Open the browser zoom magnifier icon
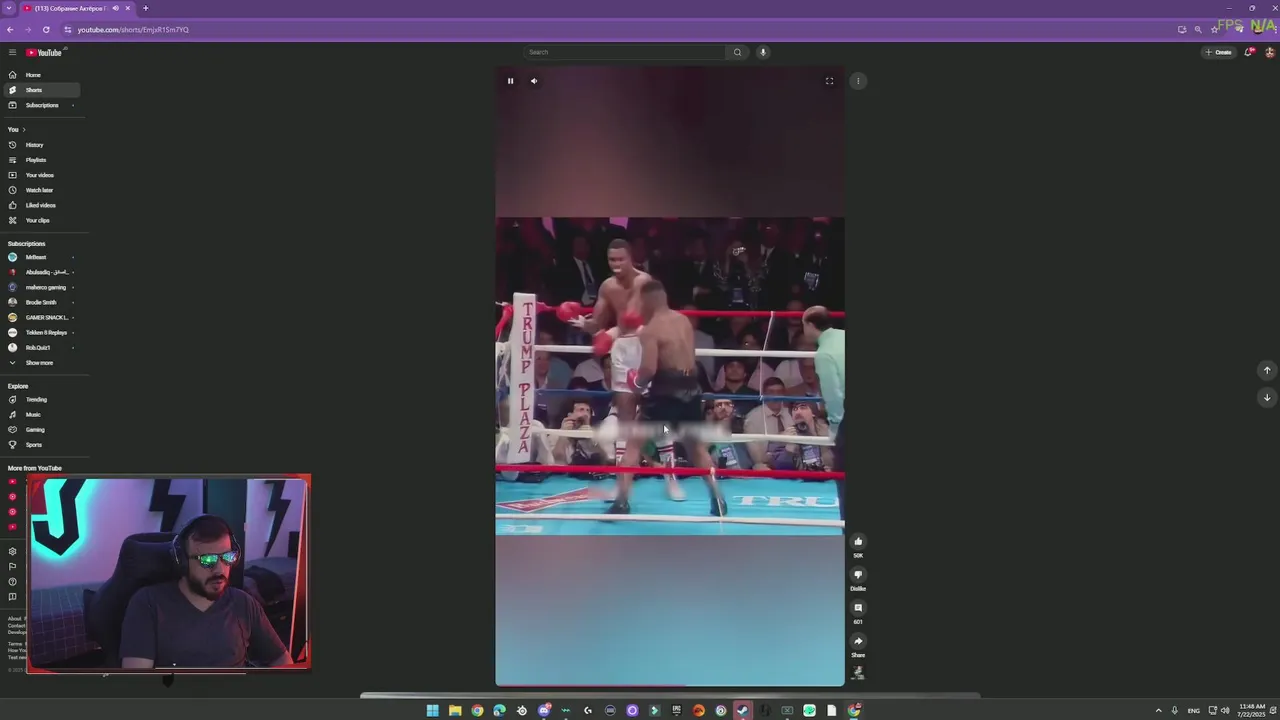Screen dimensions: 1280x720 pos(1198,29)
